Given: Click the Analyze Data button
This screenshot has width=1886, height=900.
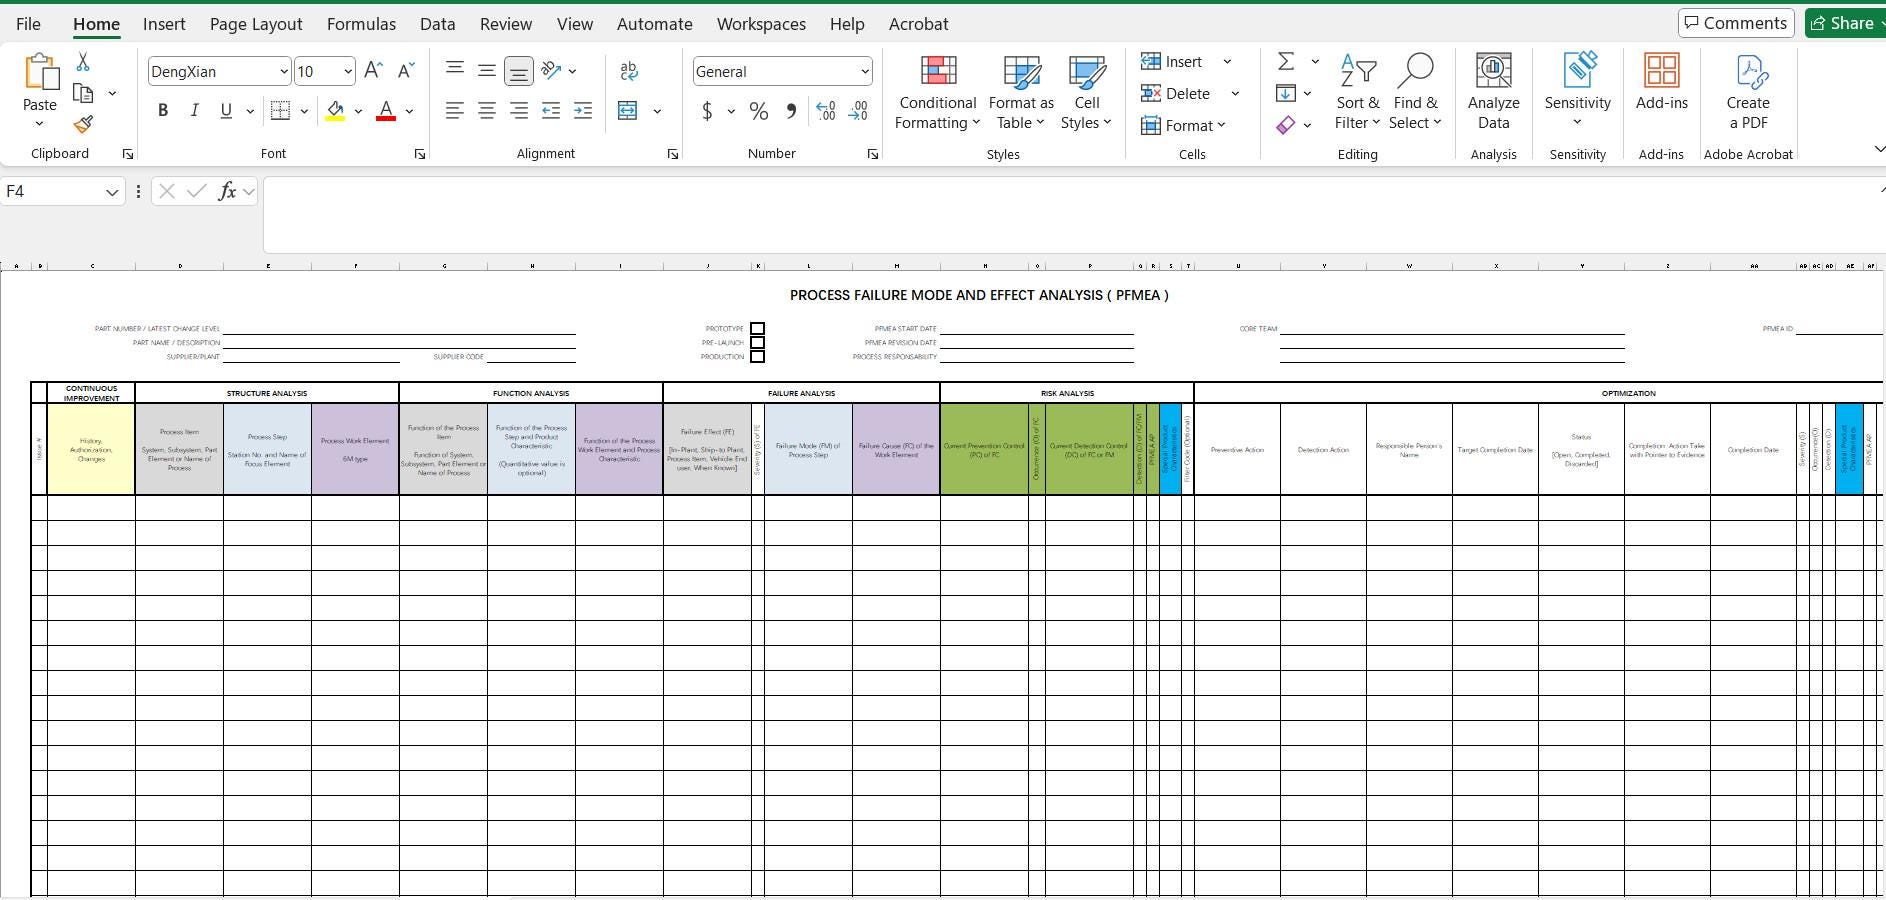Looking at the screenshot, I should point(1494,92).
